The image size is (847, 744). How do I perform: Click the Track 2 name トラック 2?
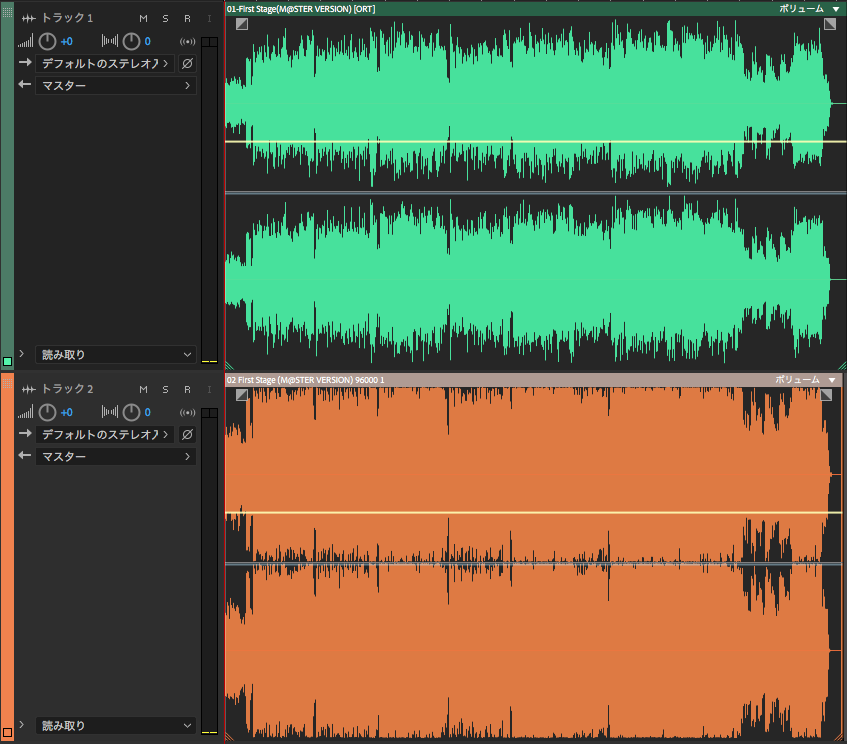(x=68, y=390)
